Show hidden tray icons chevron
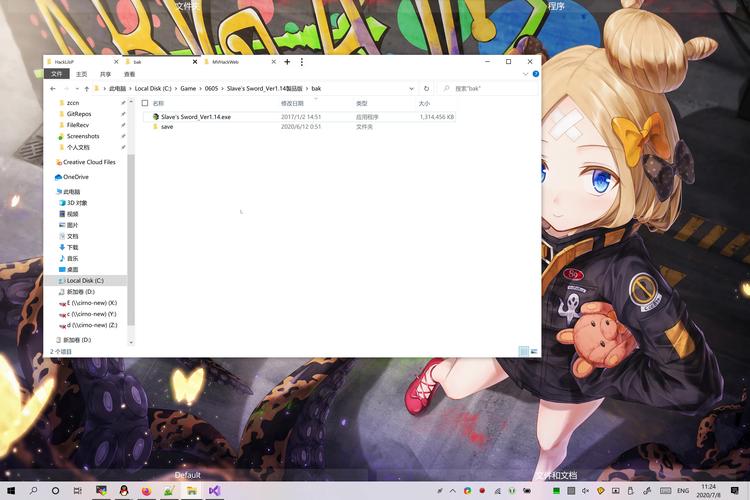Viewport: 750px width, 500px height. tap(452, 490)
